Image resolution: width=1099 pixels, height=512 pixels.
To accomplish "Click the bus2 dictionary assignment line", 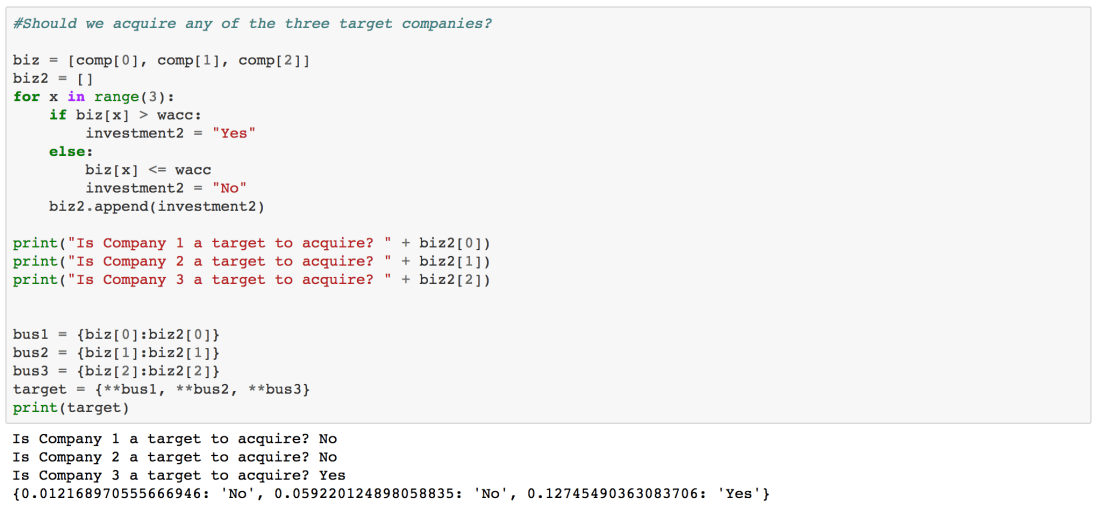I will click(116, 352).
